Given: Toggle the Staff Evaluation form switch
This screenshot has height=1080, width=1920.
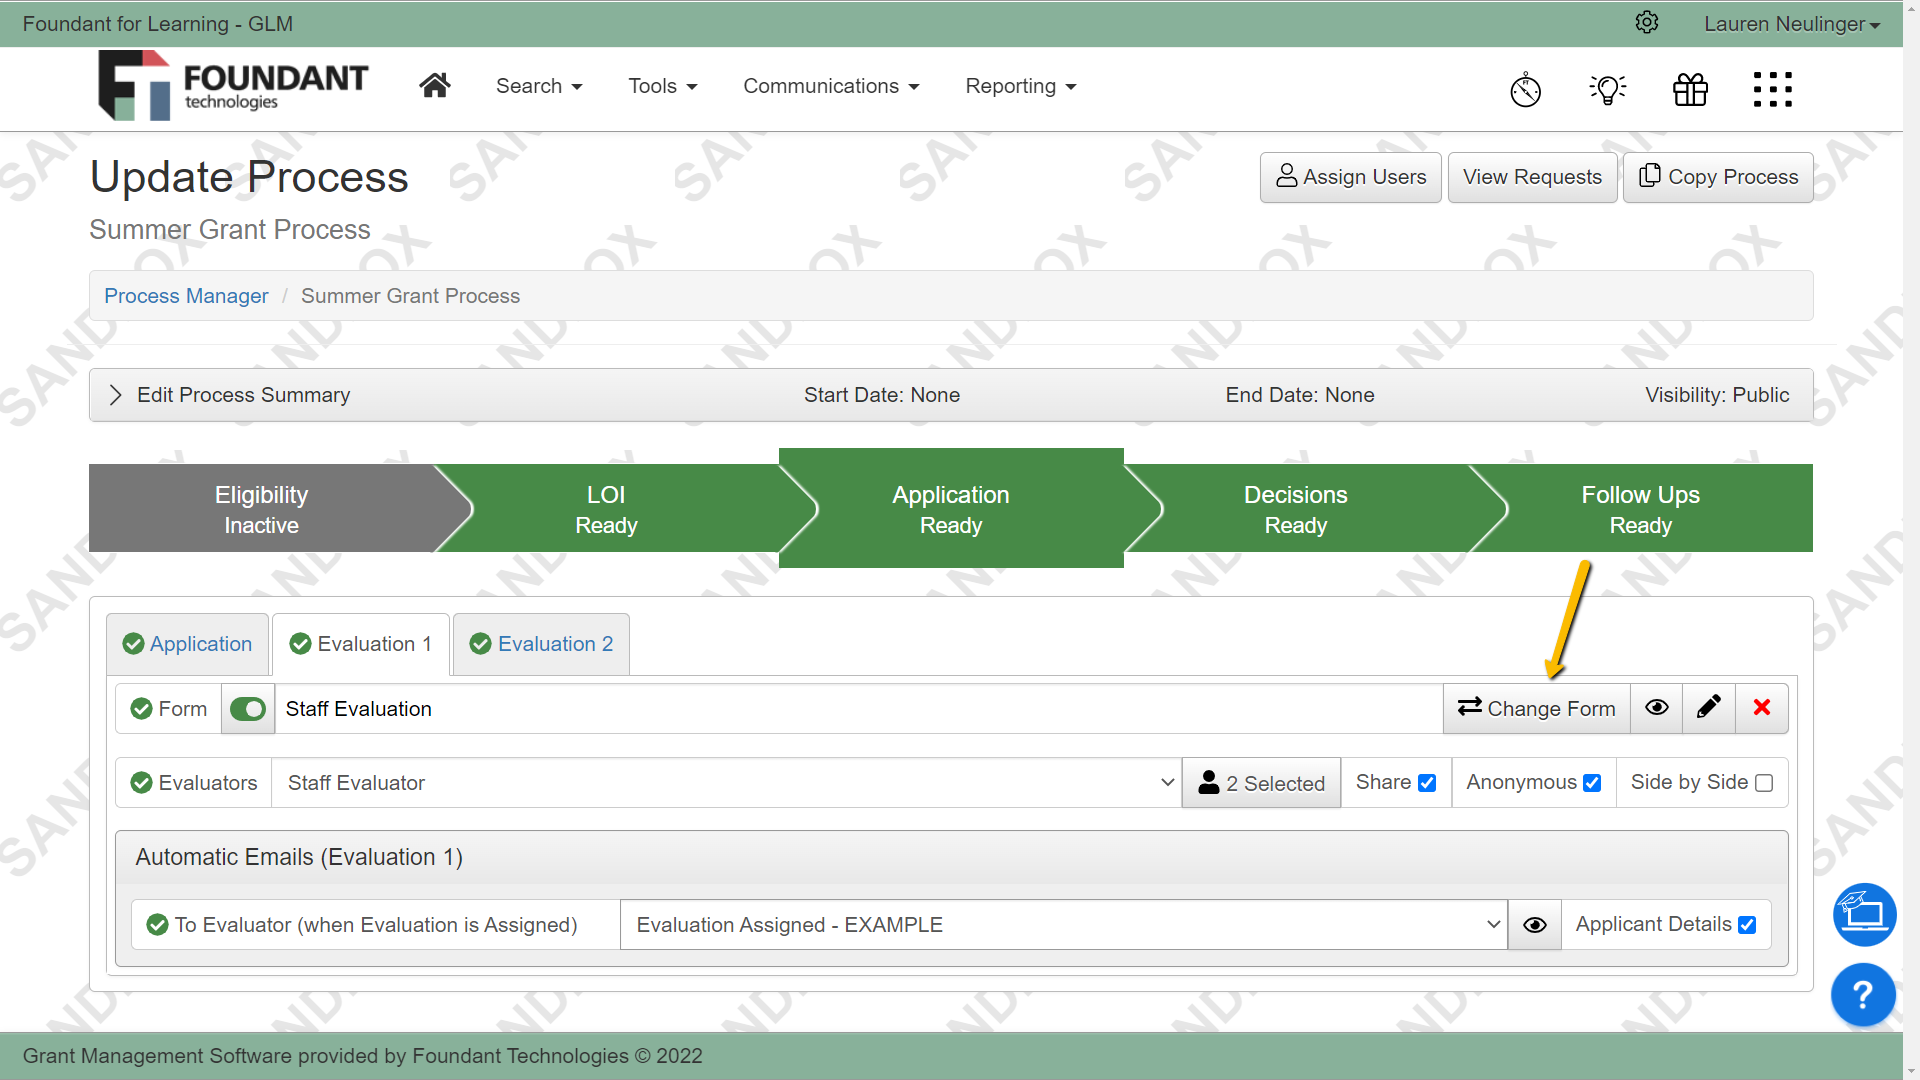Looking at the screenshot, I should [247, 708].
